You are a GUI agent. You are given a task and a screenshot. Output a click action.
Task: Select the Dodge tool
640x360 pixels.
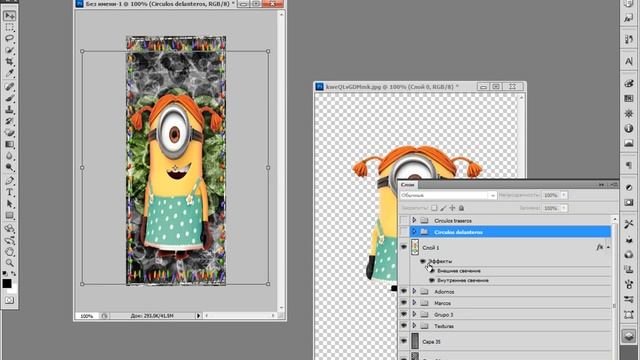pos(9,167)
